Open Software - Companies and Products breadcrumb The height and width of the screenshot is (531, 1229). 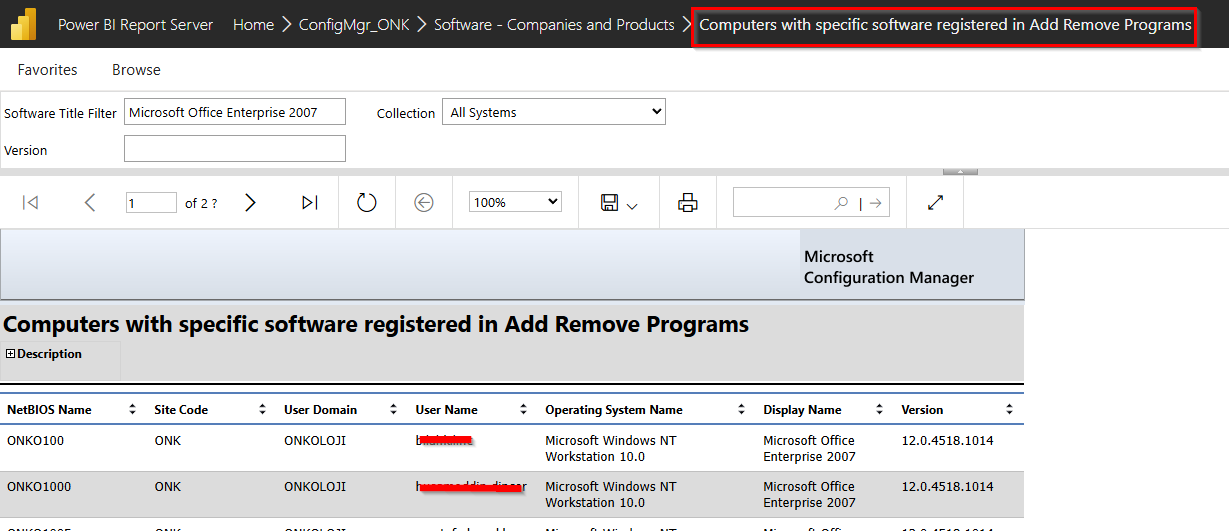554,25
